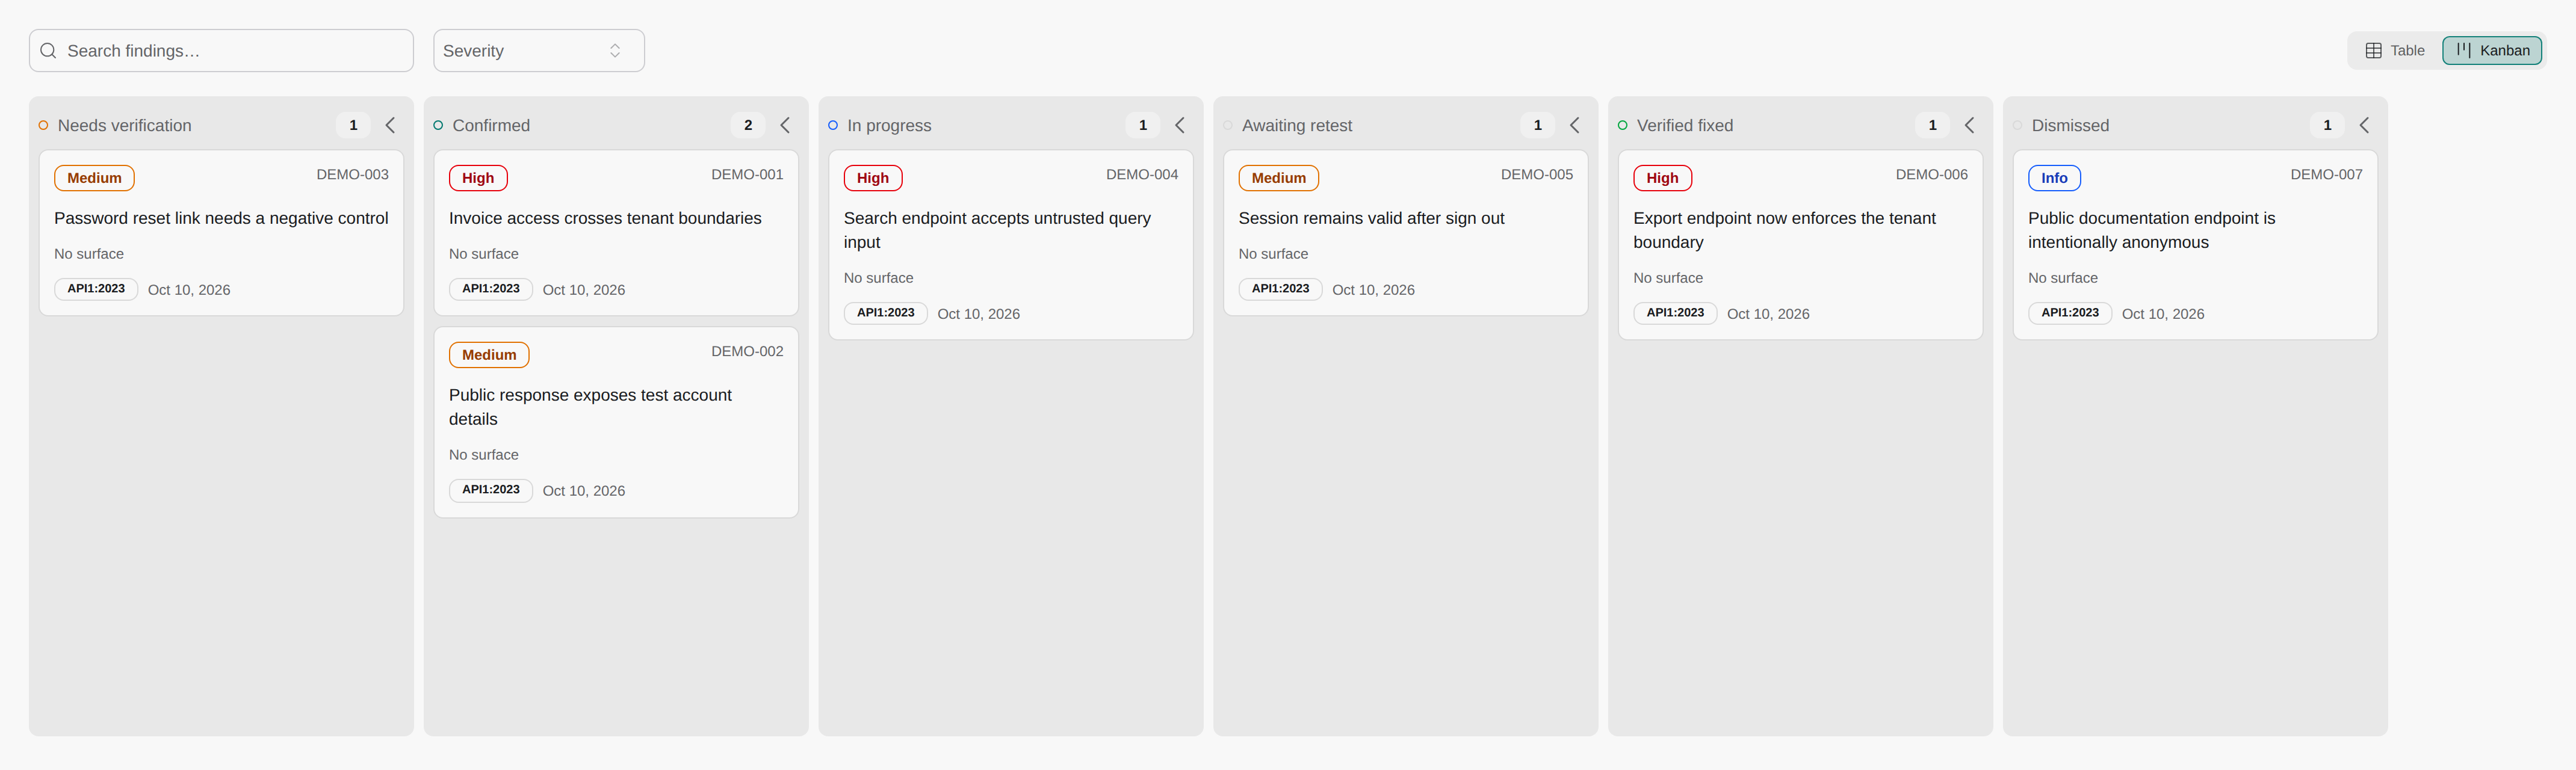Viewport: 2576px width, 770px height.
Task: Collapse the Needs verification column
Action: [390, 125]
